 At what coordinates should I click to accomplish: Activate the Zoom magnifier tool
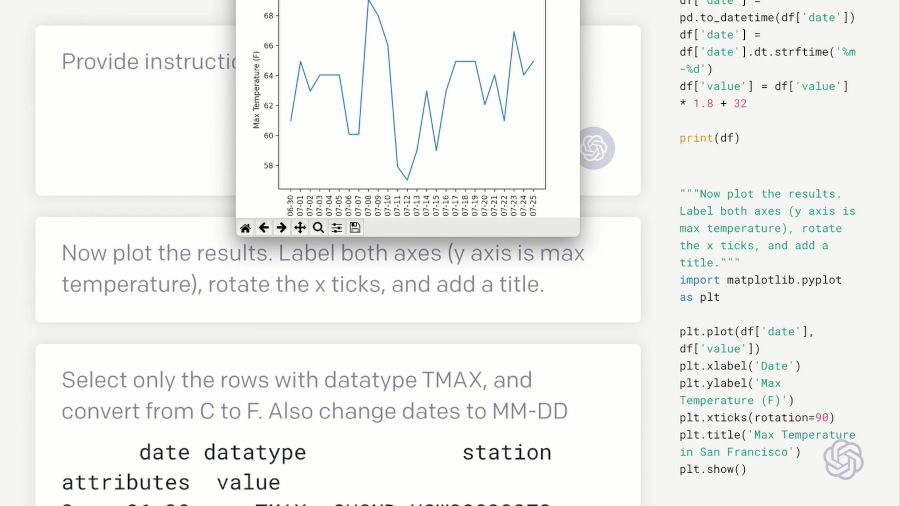[319, 228]
